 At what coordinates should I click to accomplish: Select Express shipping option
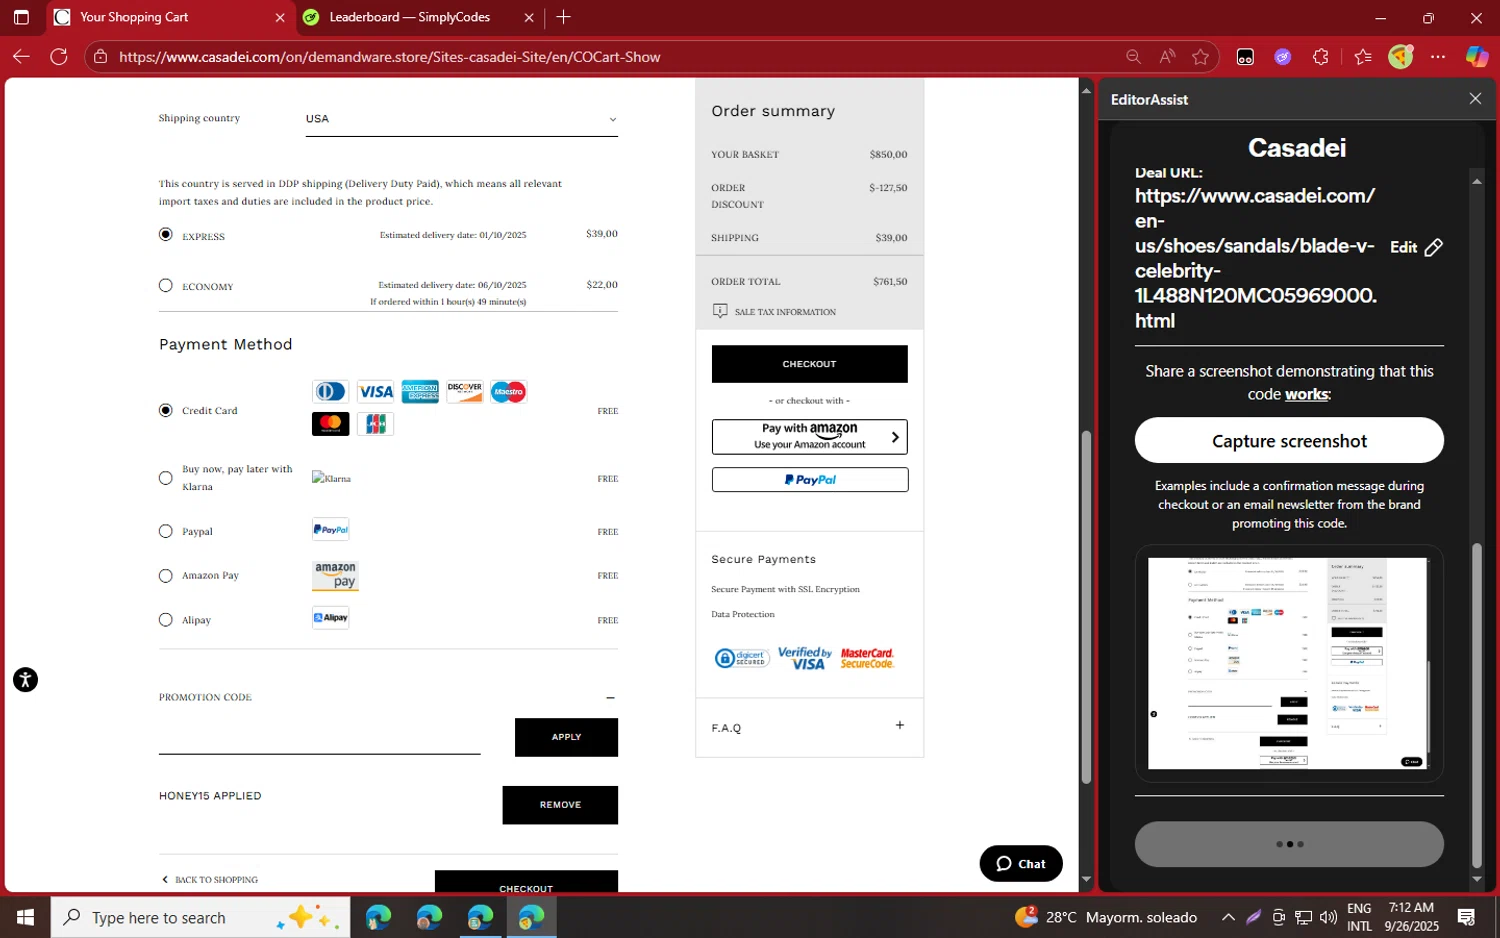pyautogui.click(x=166, y=234)
